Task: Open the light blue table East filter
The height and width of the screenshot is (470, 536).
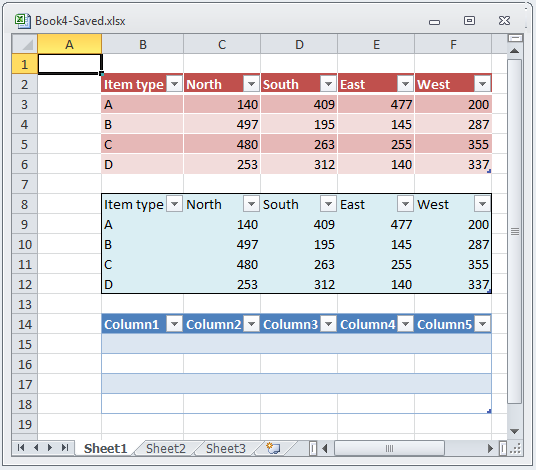Action: click(405, 204)
